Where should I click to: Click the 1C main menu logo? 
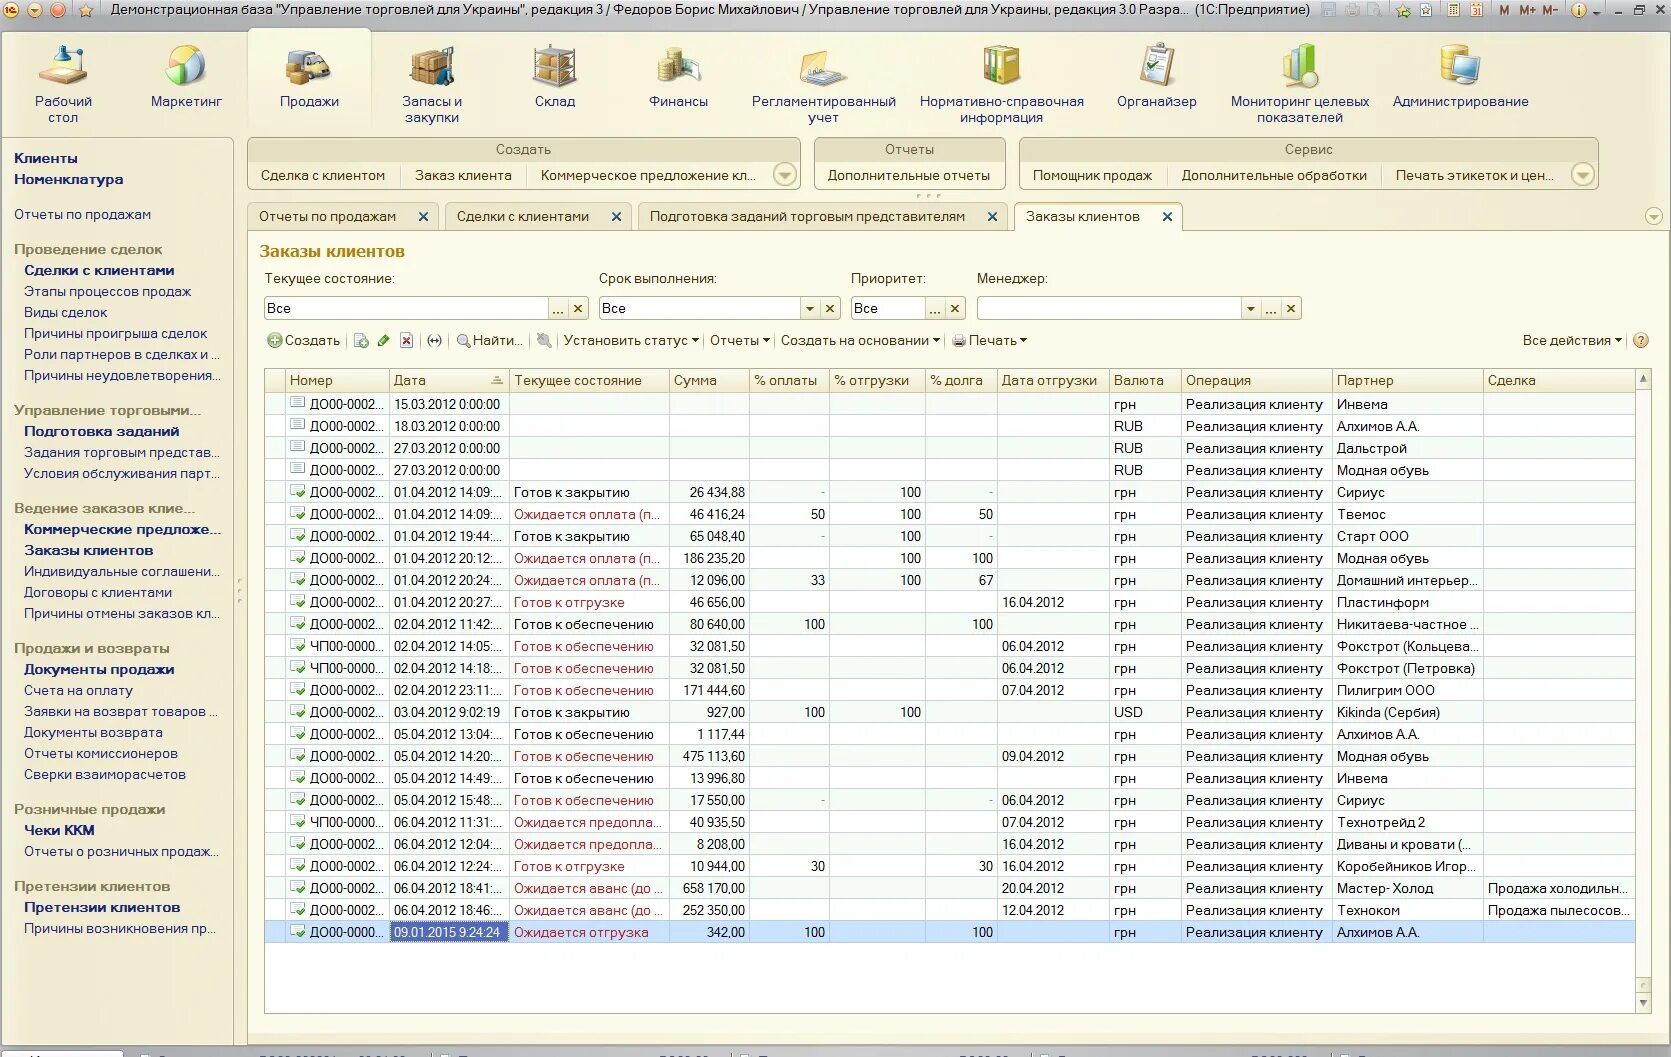click(x=12, y=10)
